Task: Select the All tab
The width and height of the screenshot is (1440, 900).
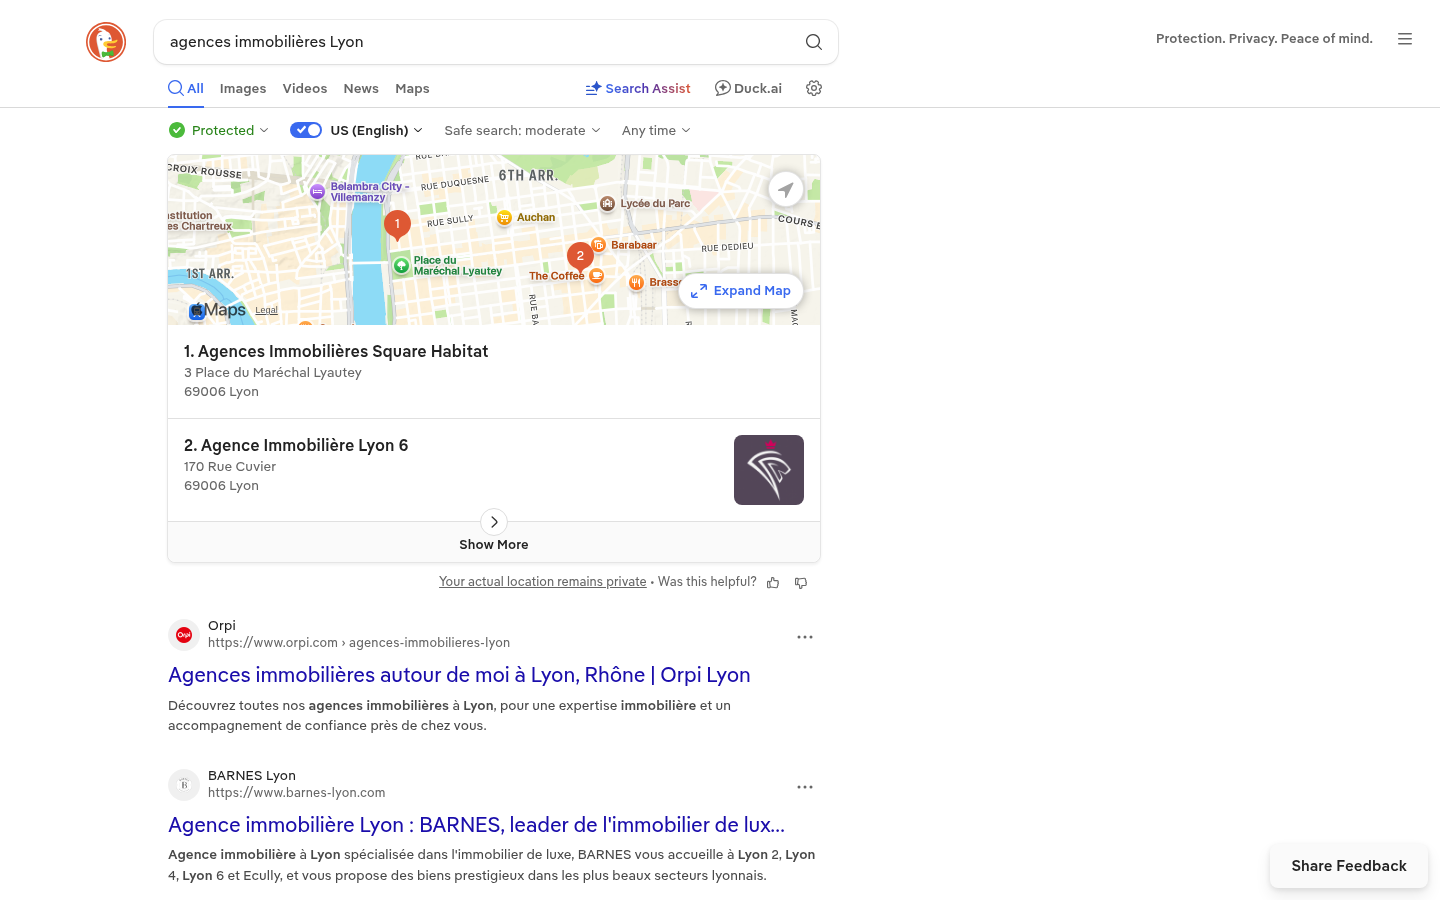Action: [x=186, y=88]
